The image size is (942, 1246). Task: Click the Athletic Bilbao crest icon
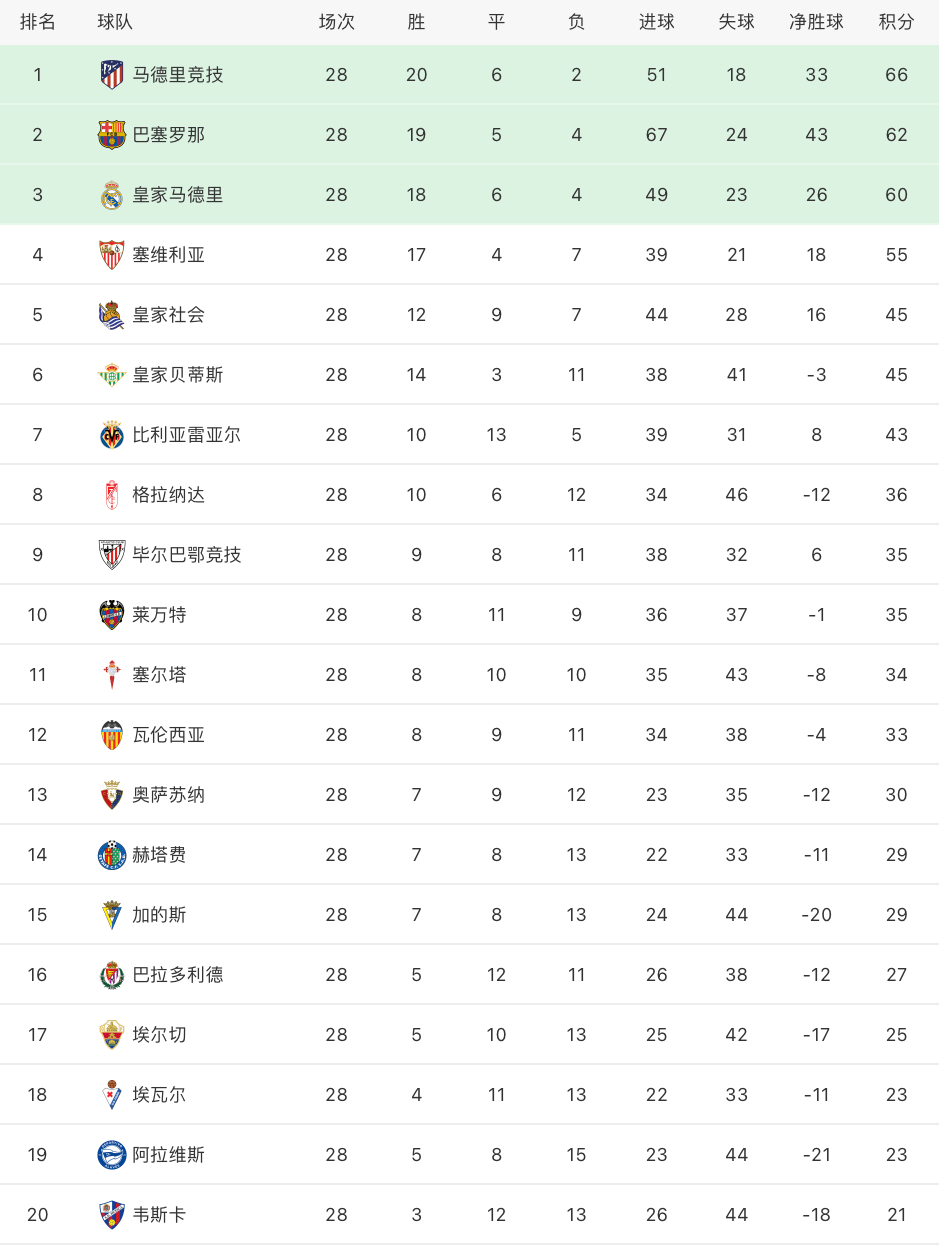pyautogui.click(x=112, y=554)
